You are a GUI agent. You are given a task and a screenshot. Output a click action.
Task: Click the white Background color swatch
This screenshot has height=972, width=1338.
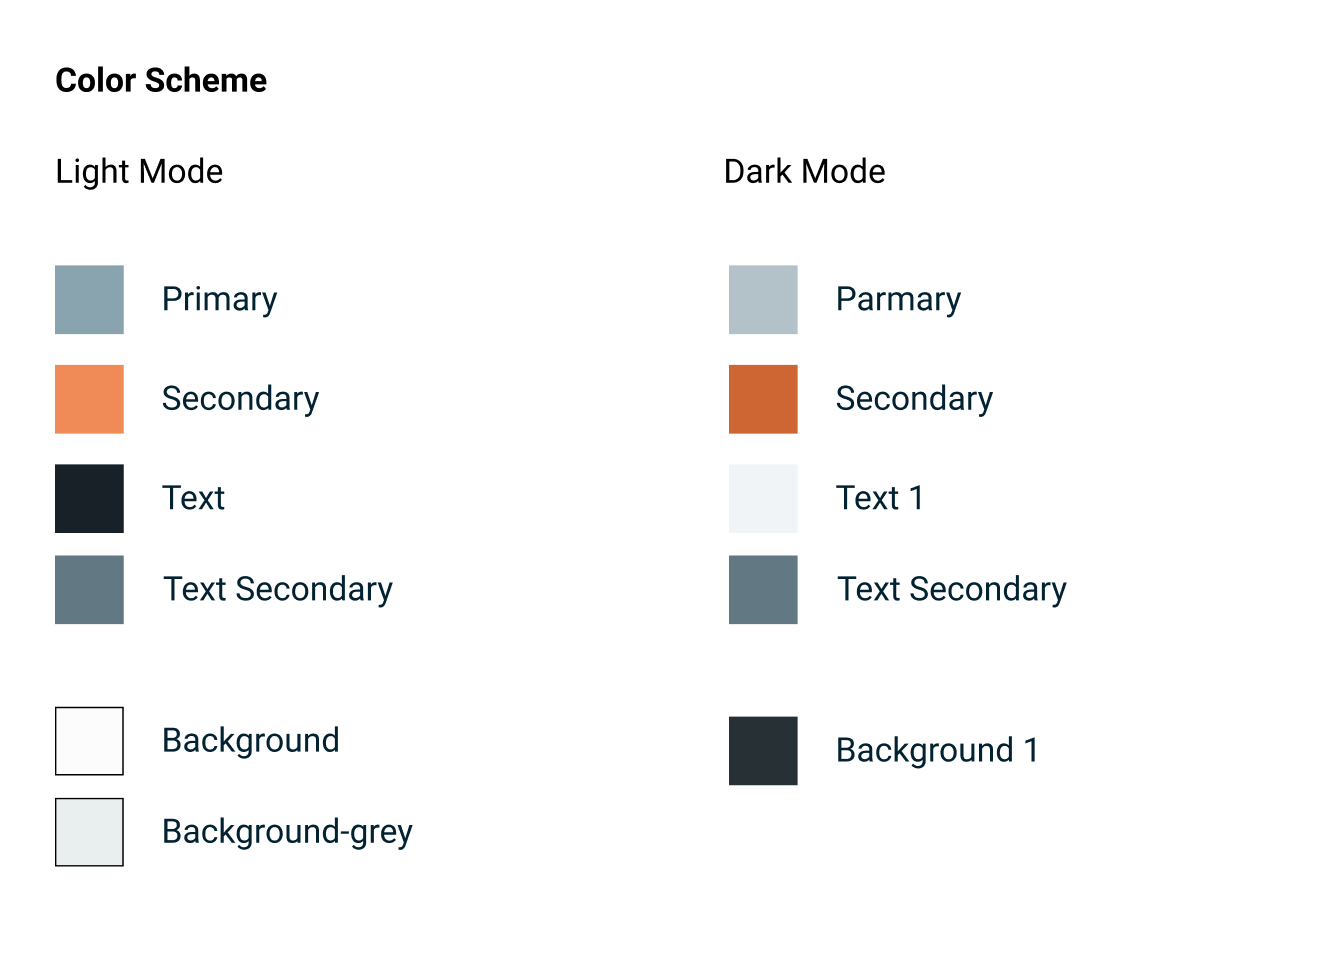pos(89,741)
